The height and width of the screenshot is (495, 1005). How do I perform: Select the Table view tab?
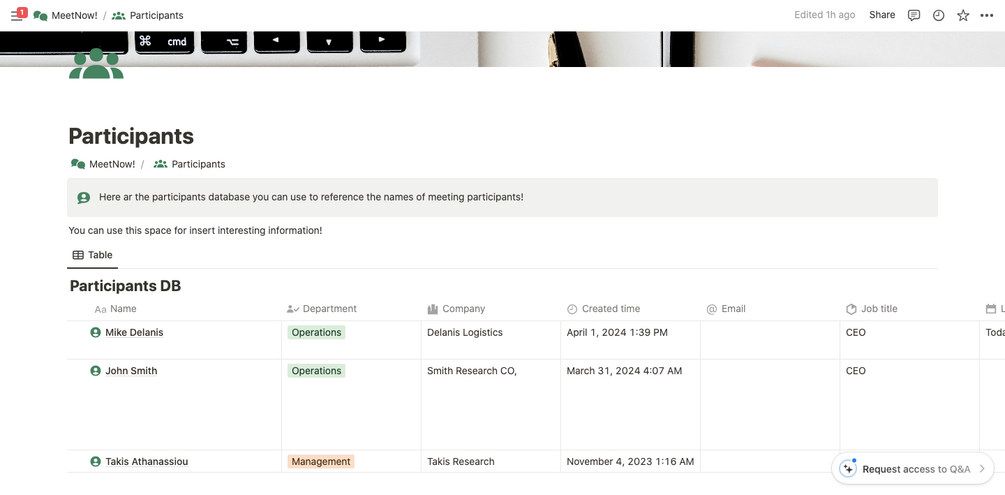(93, 255)
